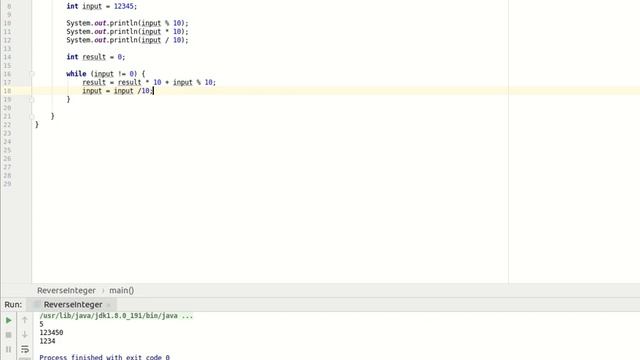The image size is (640, 360).
Task: Click 'System.out.println(input / 10);' line
Action: click(x=127, y=40)
